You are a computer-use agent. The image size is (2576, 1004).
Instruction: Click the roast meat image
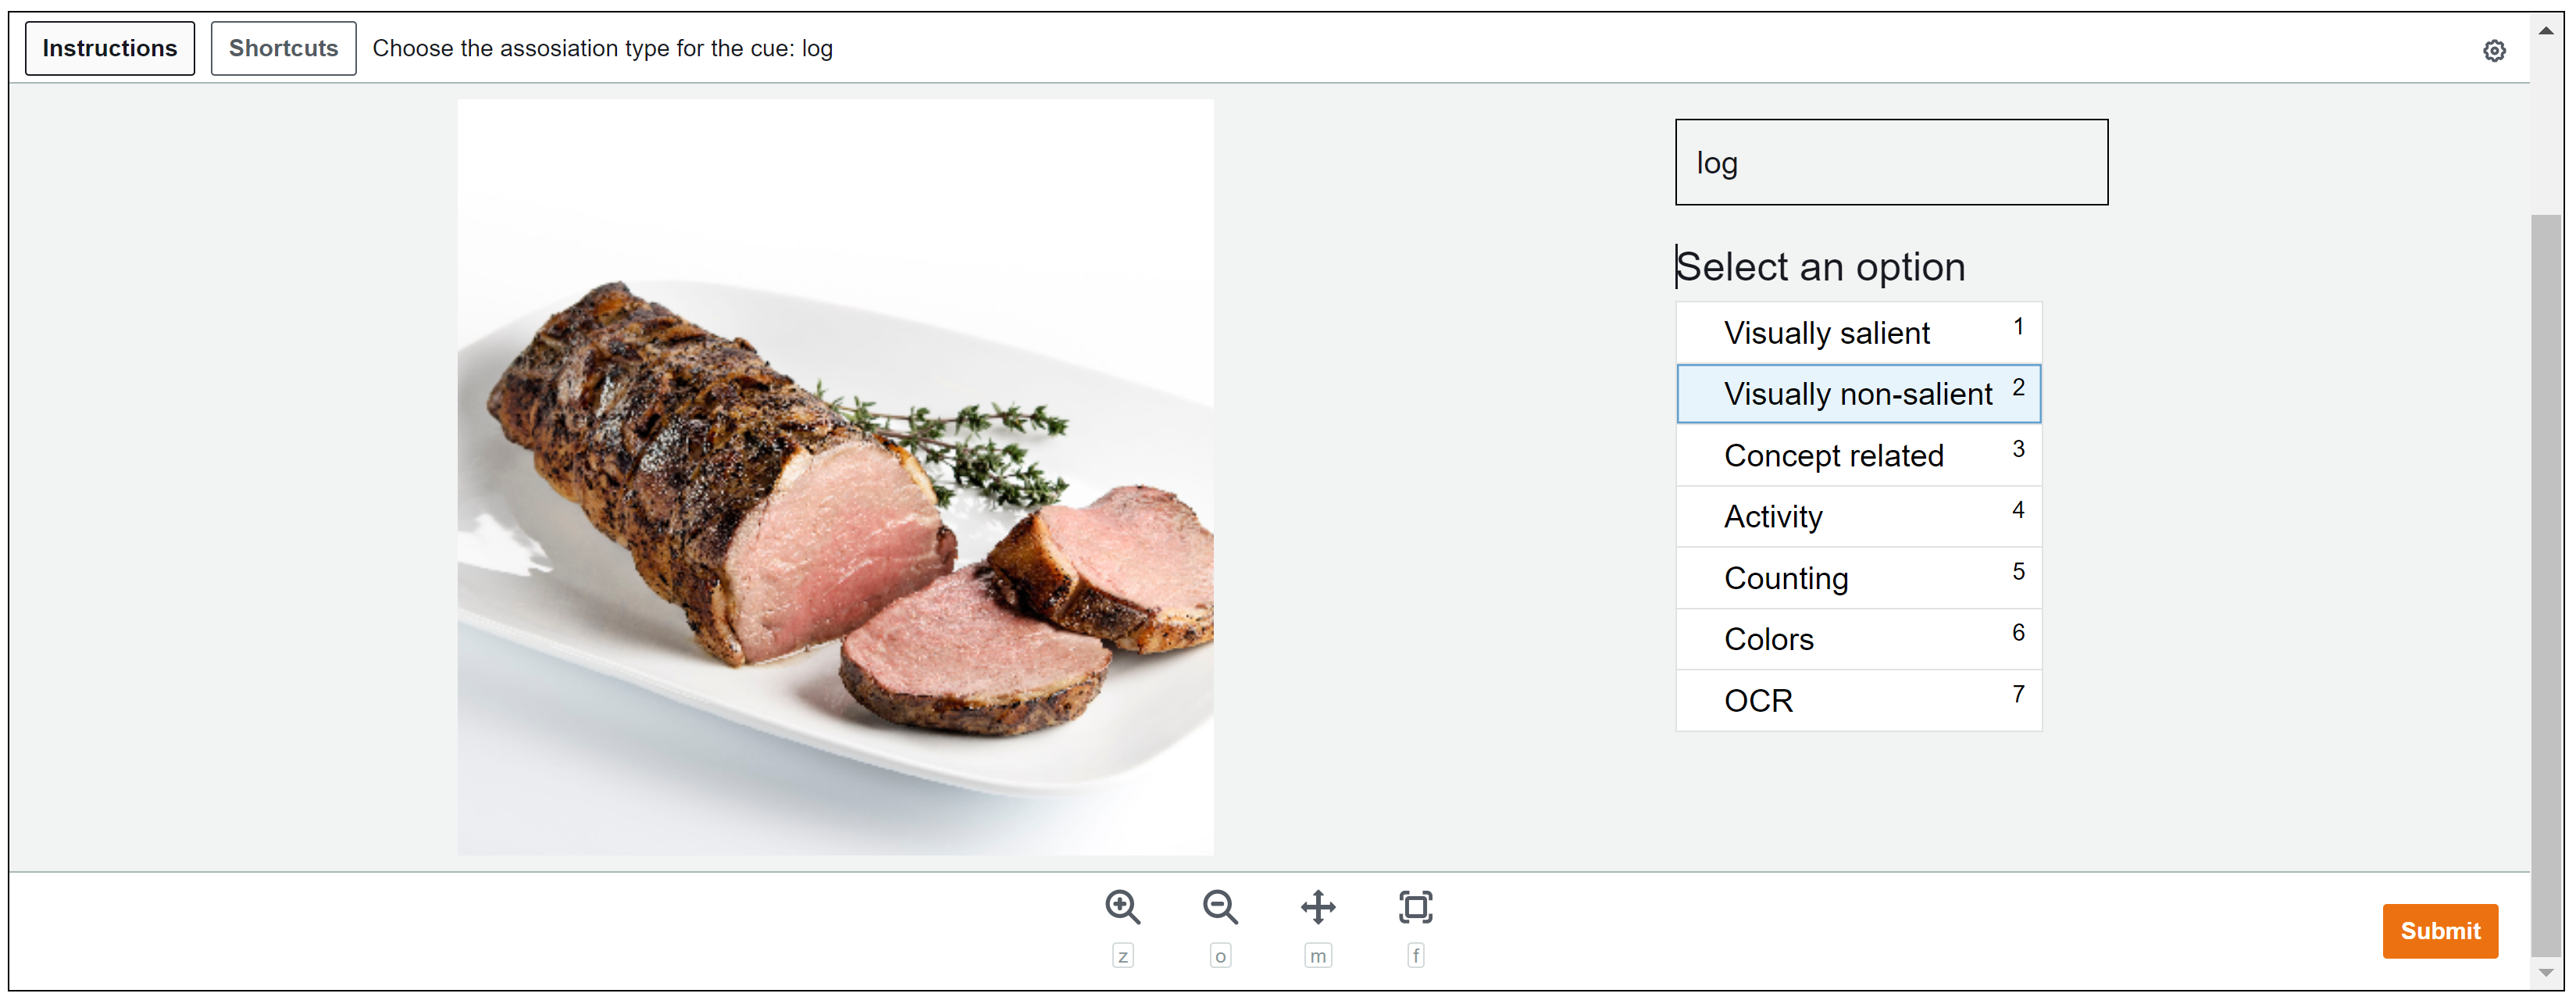[x=835, y=477]
